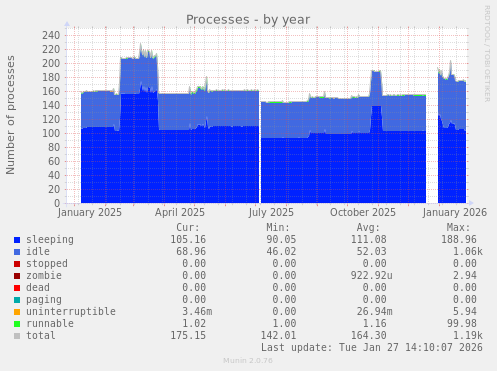Viewport: 497px width, 371px height.
Task: Click runnable current value 1.02
Action: [194, 324]
